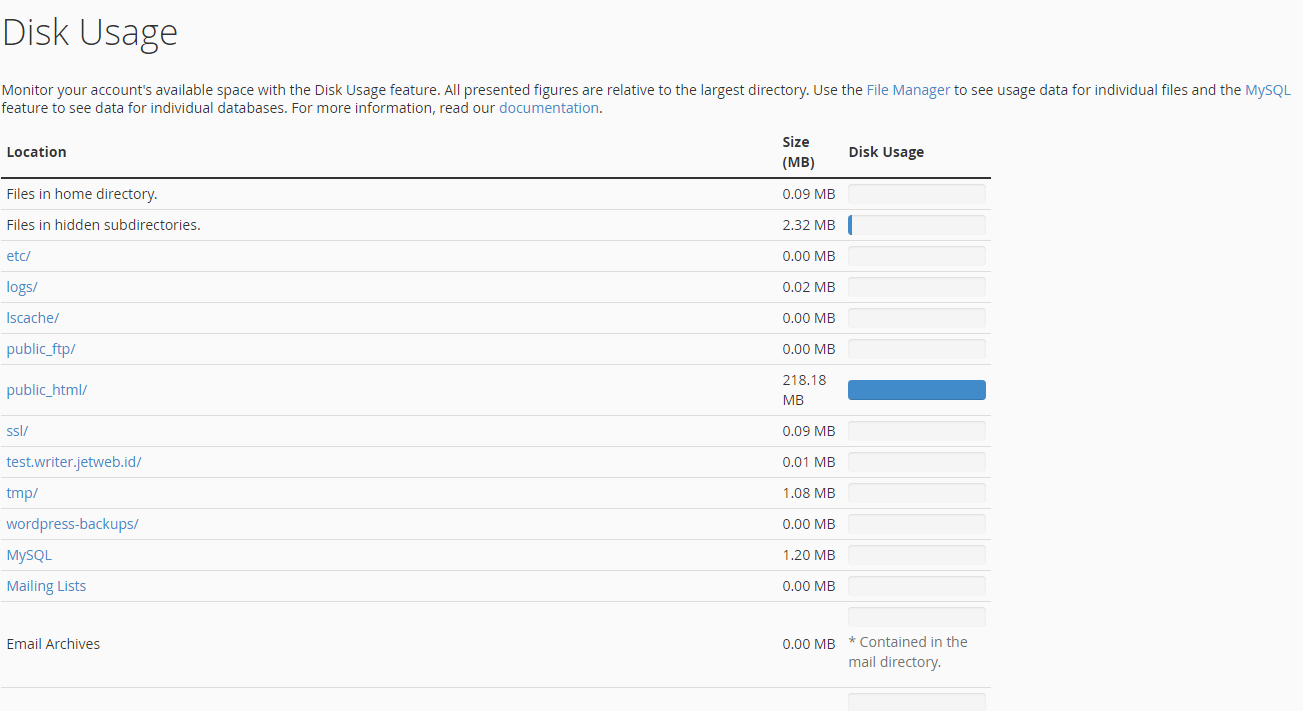Viewport: 1303px width, 711px height.
Task: Open the wordpress-backups/ directory
Action: coord(72,523)
